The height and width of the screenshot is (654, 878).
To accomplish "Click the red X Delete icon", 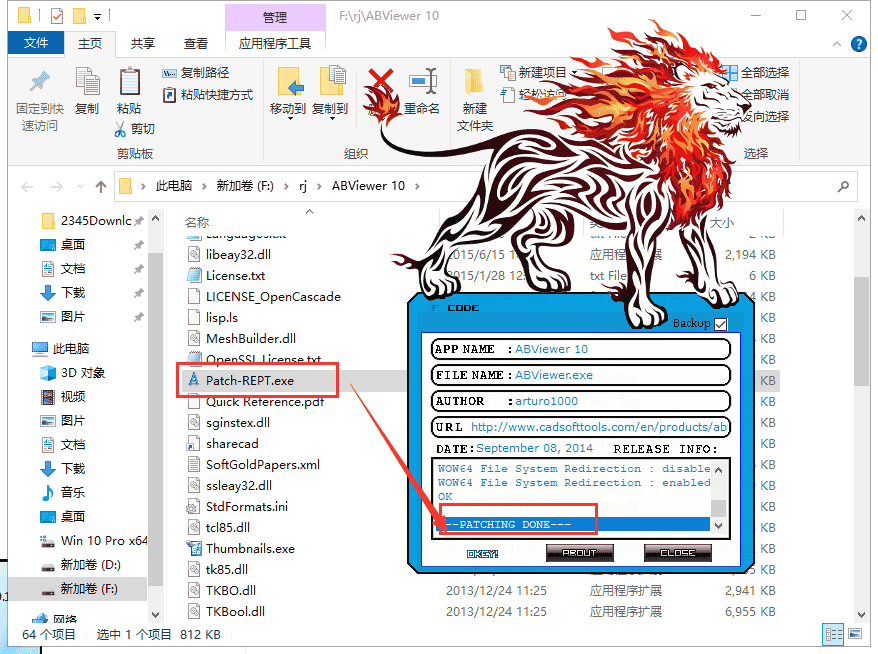I will 381,82.
